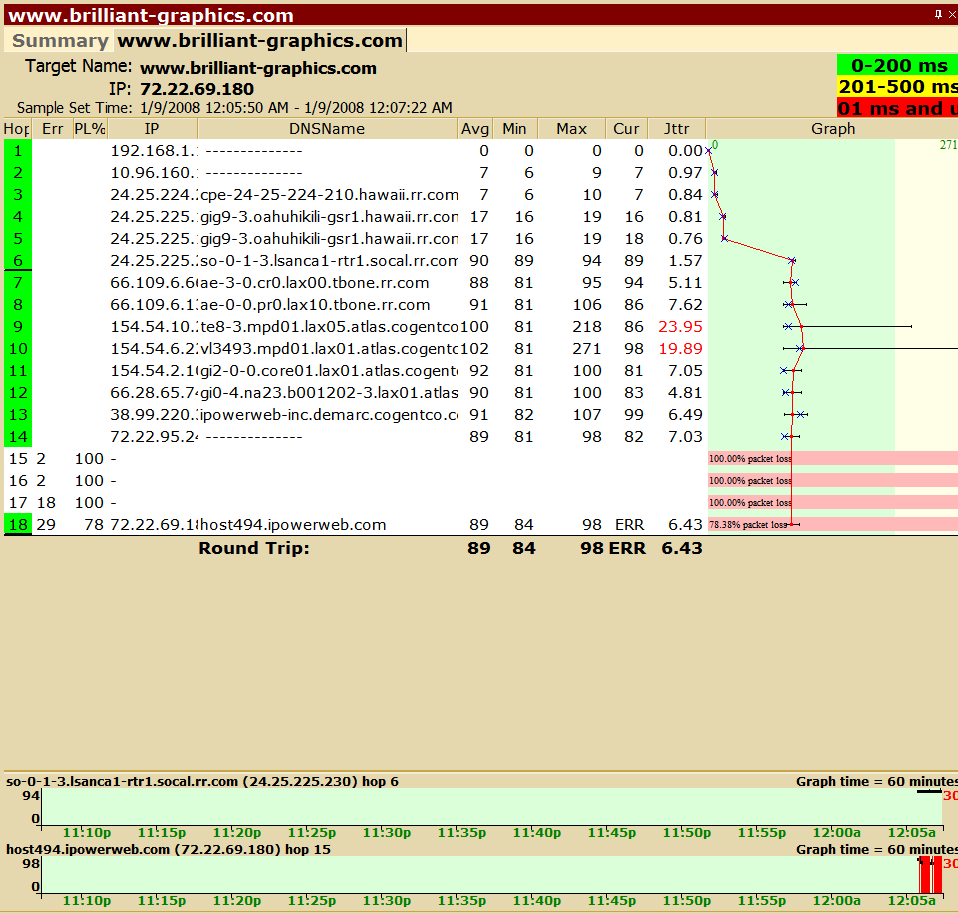Switch to the Summary tab
Screen dimensions: 958x914
point(60,41)
